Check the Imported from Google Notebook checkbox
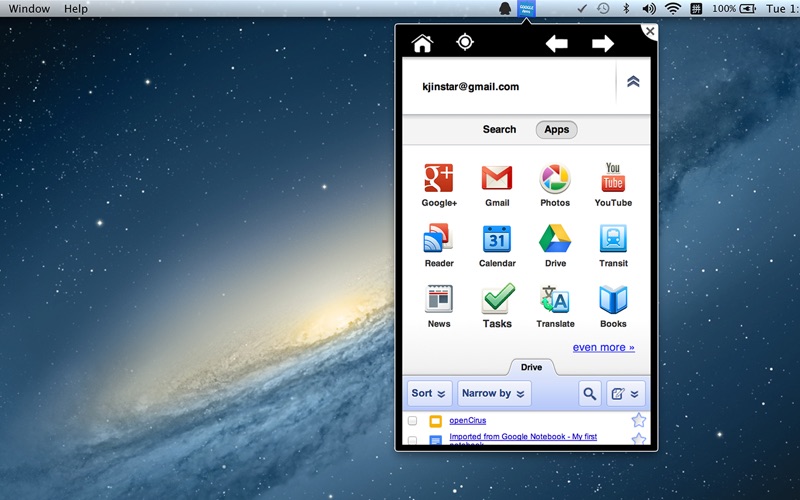This screenshot has width=800, height=500. pos(412,440)
